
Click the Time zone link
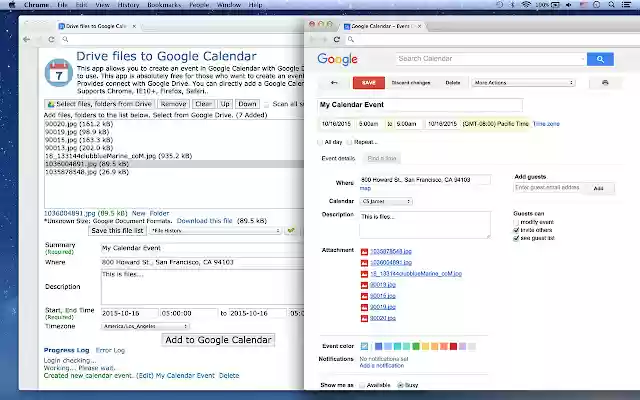pos(546,124)
